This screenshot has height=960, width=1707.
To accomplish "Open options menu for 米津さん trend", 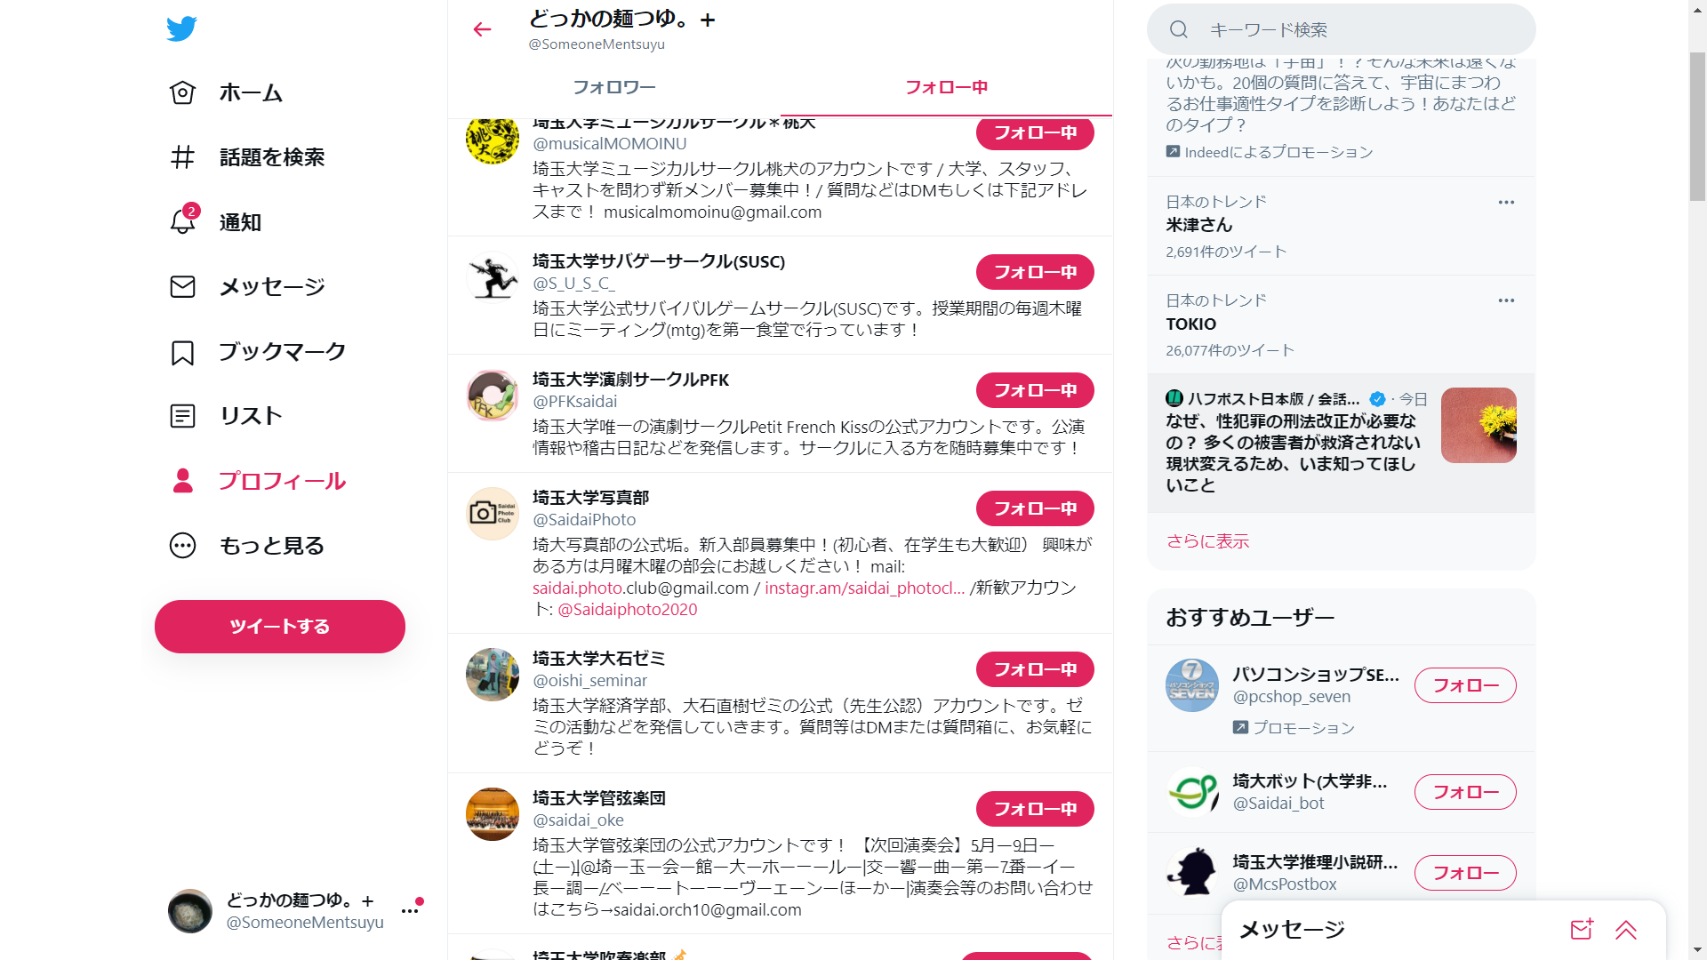I will pos(1506,202).
